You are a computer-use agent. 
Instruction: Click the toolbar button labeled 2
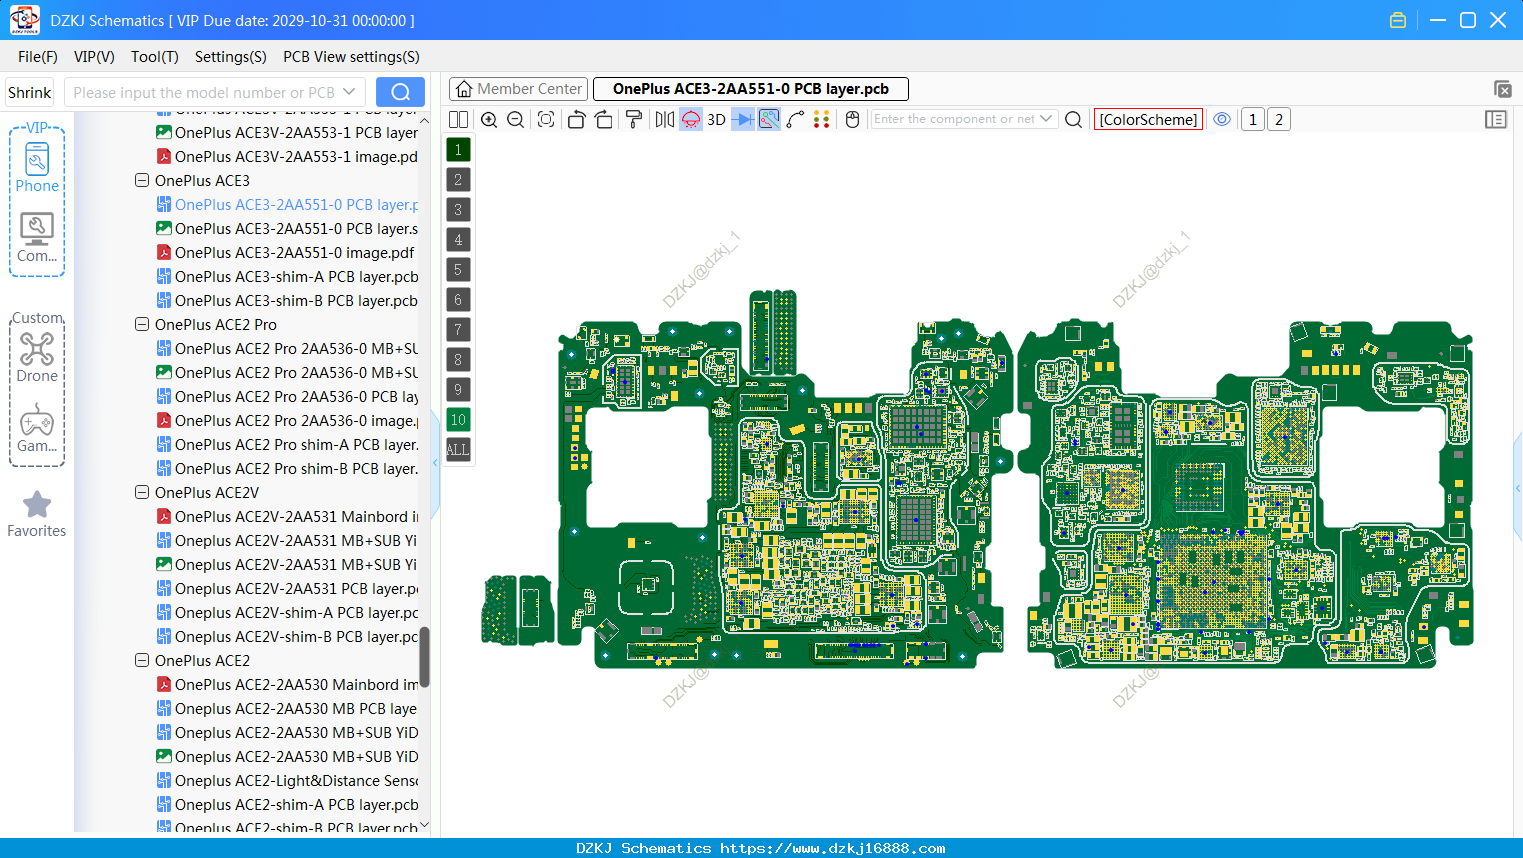click(1278, 120)
